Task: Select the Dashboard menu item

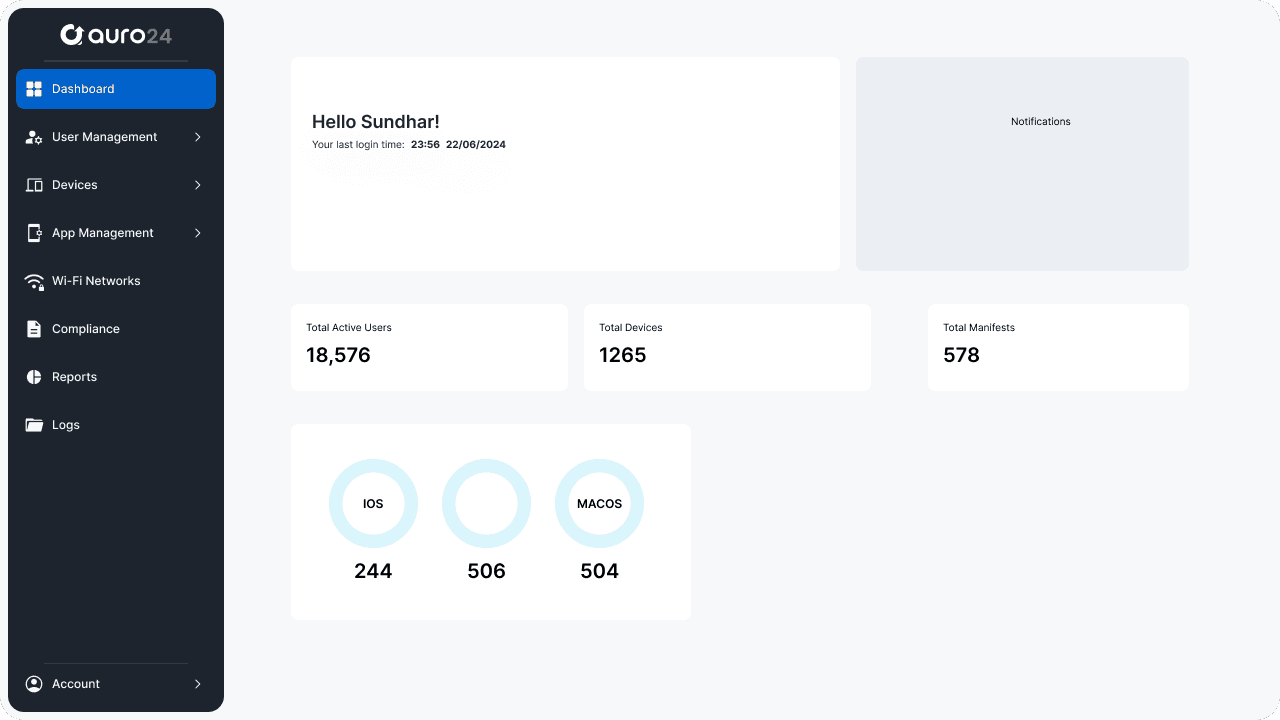Action: coord(83,88)
